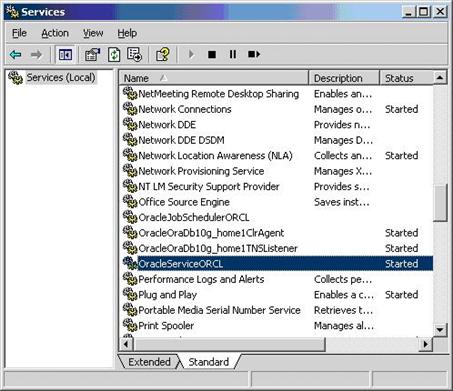Open the Properties toolbar icon
The width and height of the screenshot is (453, 391).
coord(93,54)
